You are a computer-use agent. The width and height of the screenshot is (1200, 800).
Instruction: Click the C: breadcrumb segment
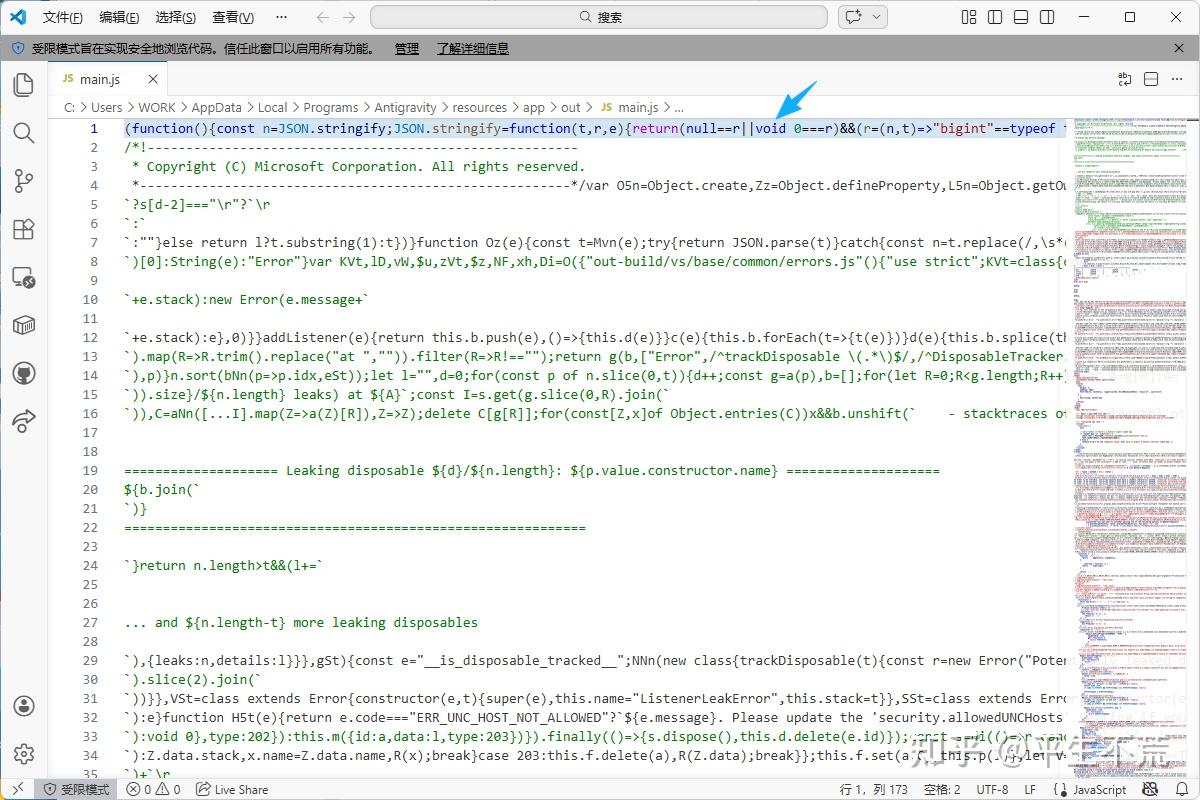click(69, 107)
